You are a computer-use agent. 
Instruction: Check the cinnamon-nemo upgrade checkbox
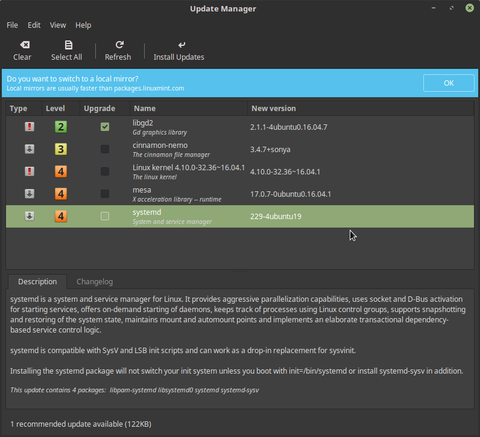point(105,149)
